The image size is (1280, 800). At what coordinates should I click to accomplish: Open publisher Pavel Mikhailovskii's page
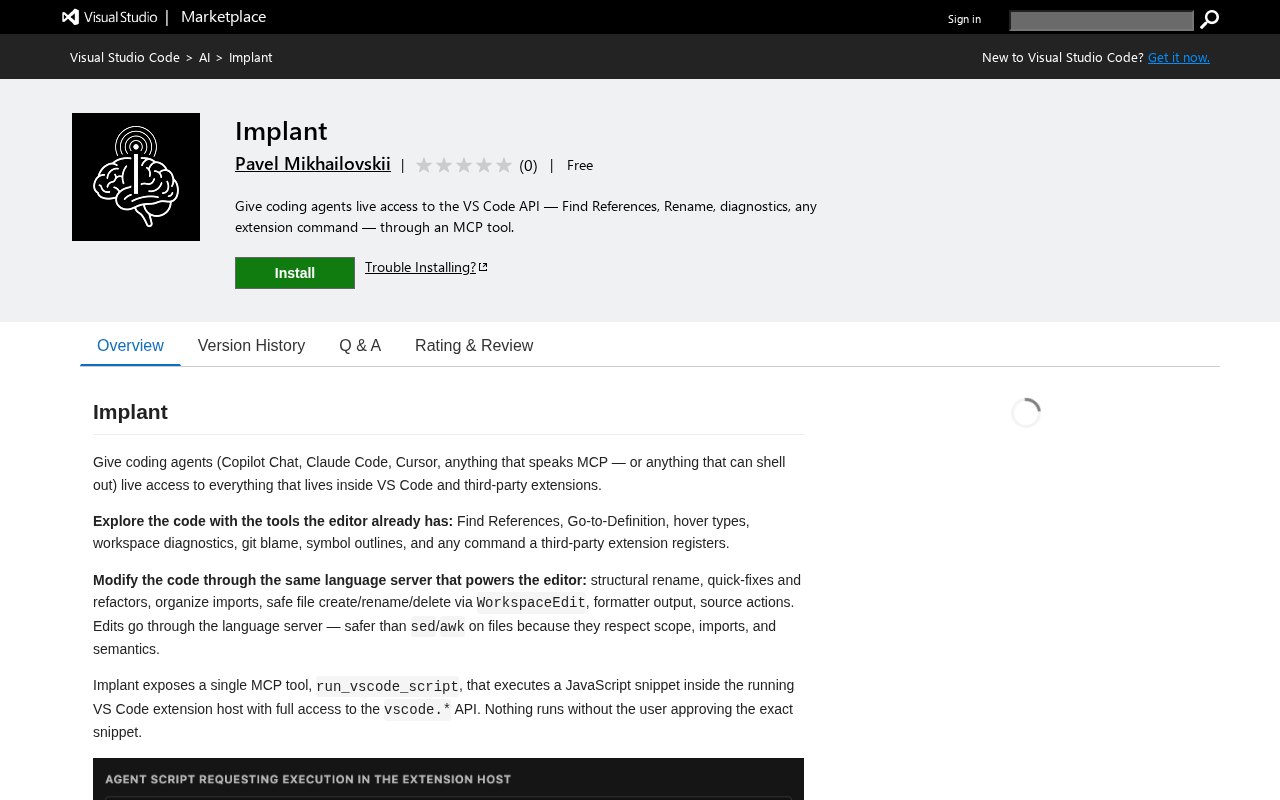pos(313,164)
